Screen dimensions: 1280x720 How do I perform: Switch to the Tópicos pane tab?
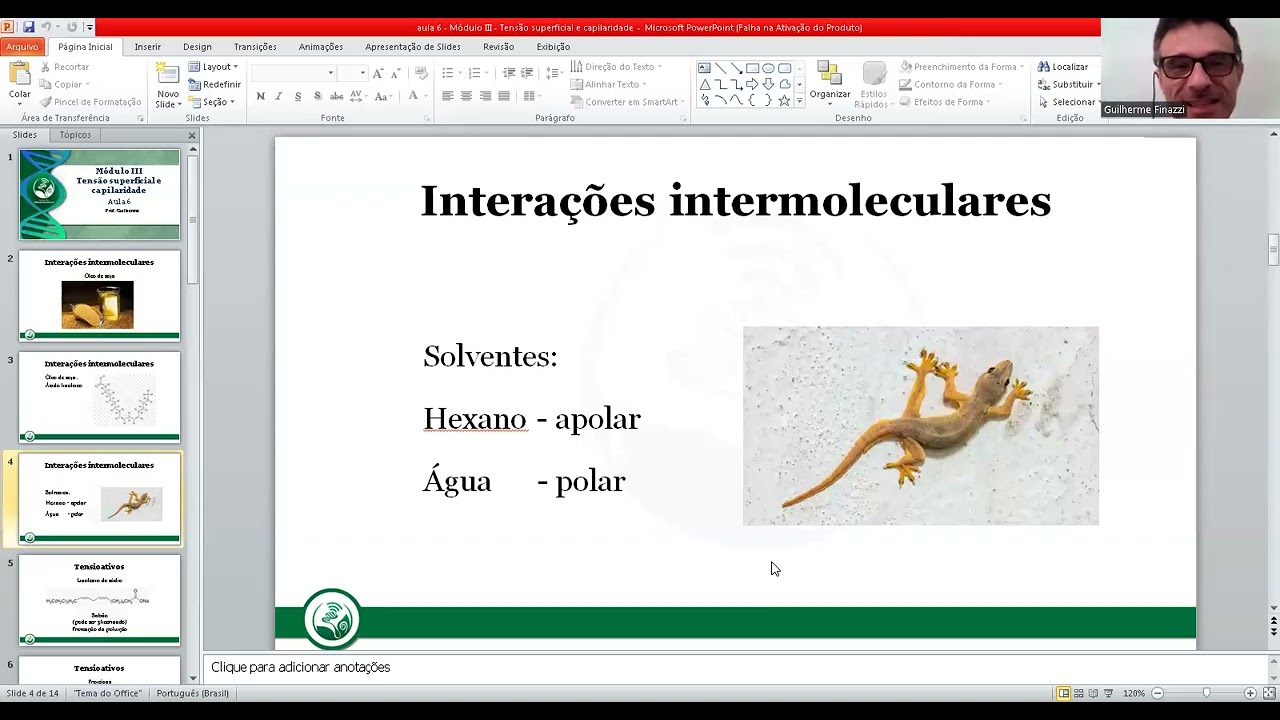[75, 135]
